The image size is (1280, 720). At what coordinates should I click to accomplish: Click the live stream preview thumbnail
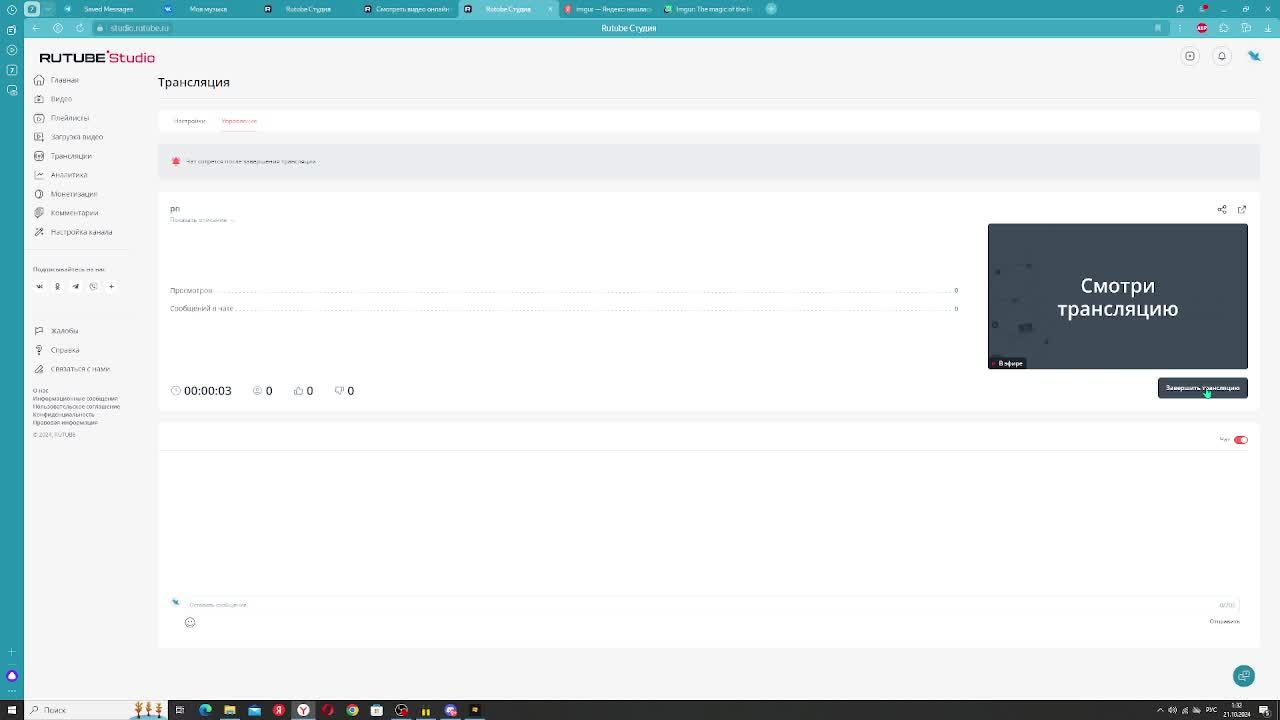coord(1118,296)
